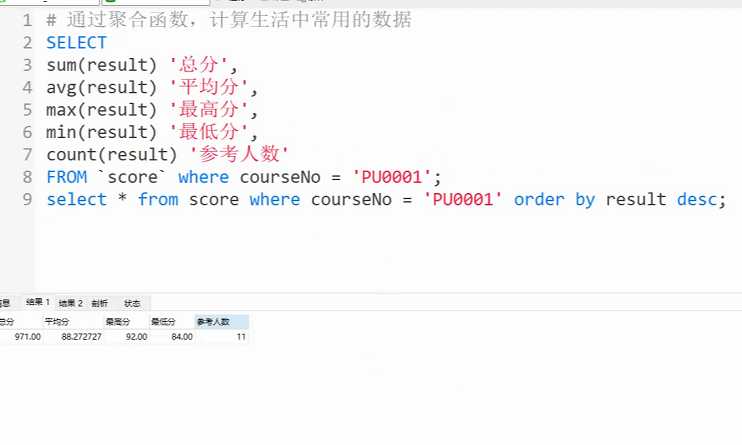Select the 平均分 column header
This screenshot has width=742, height=445.
(73, 322)
